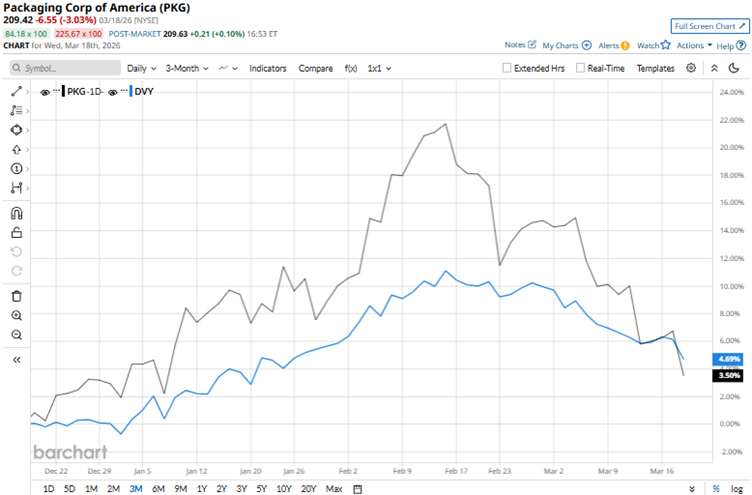Viewport: 752px width, 495px height.
Task: Click the 4.69% DVY price label
Action: [728, 359]
